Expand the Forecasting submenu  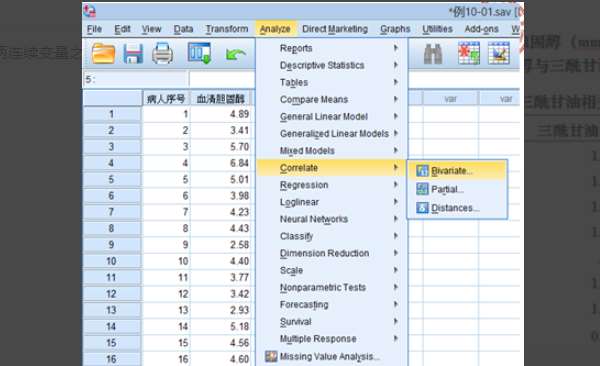coord(331,304)
